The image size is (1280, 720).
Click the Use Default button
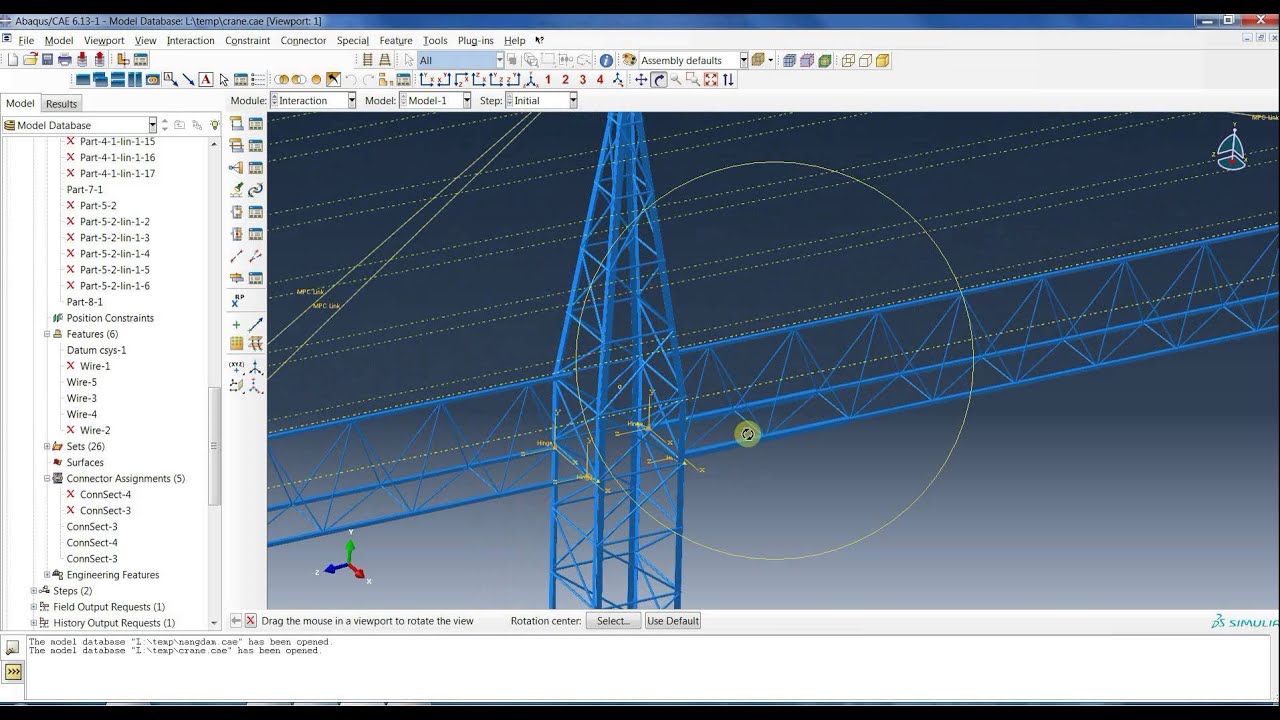pos(672,621)
